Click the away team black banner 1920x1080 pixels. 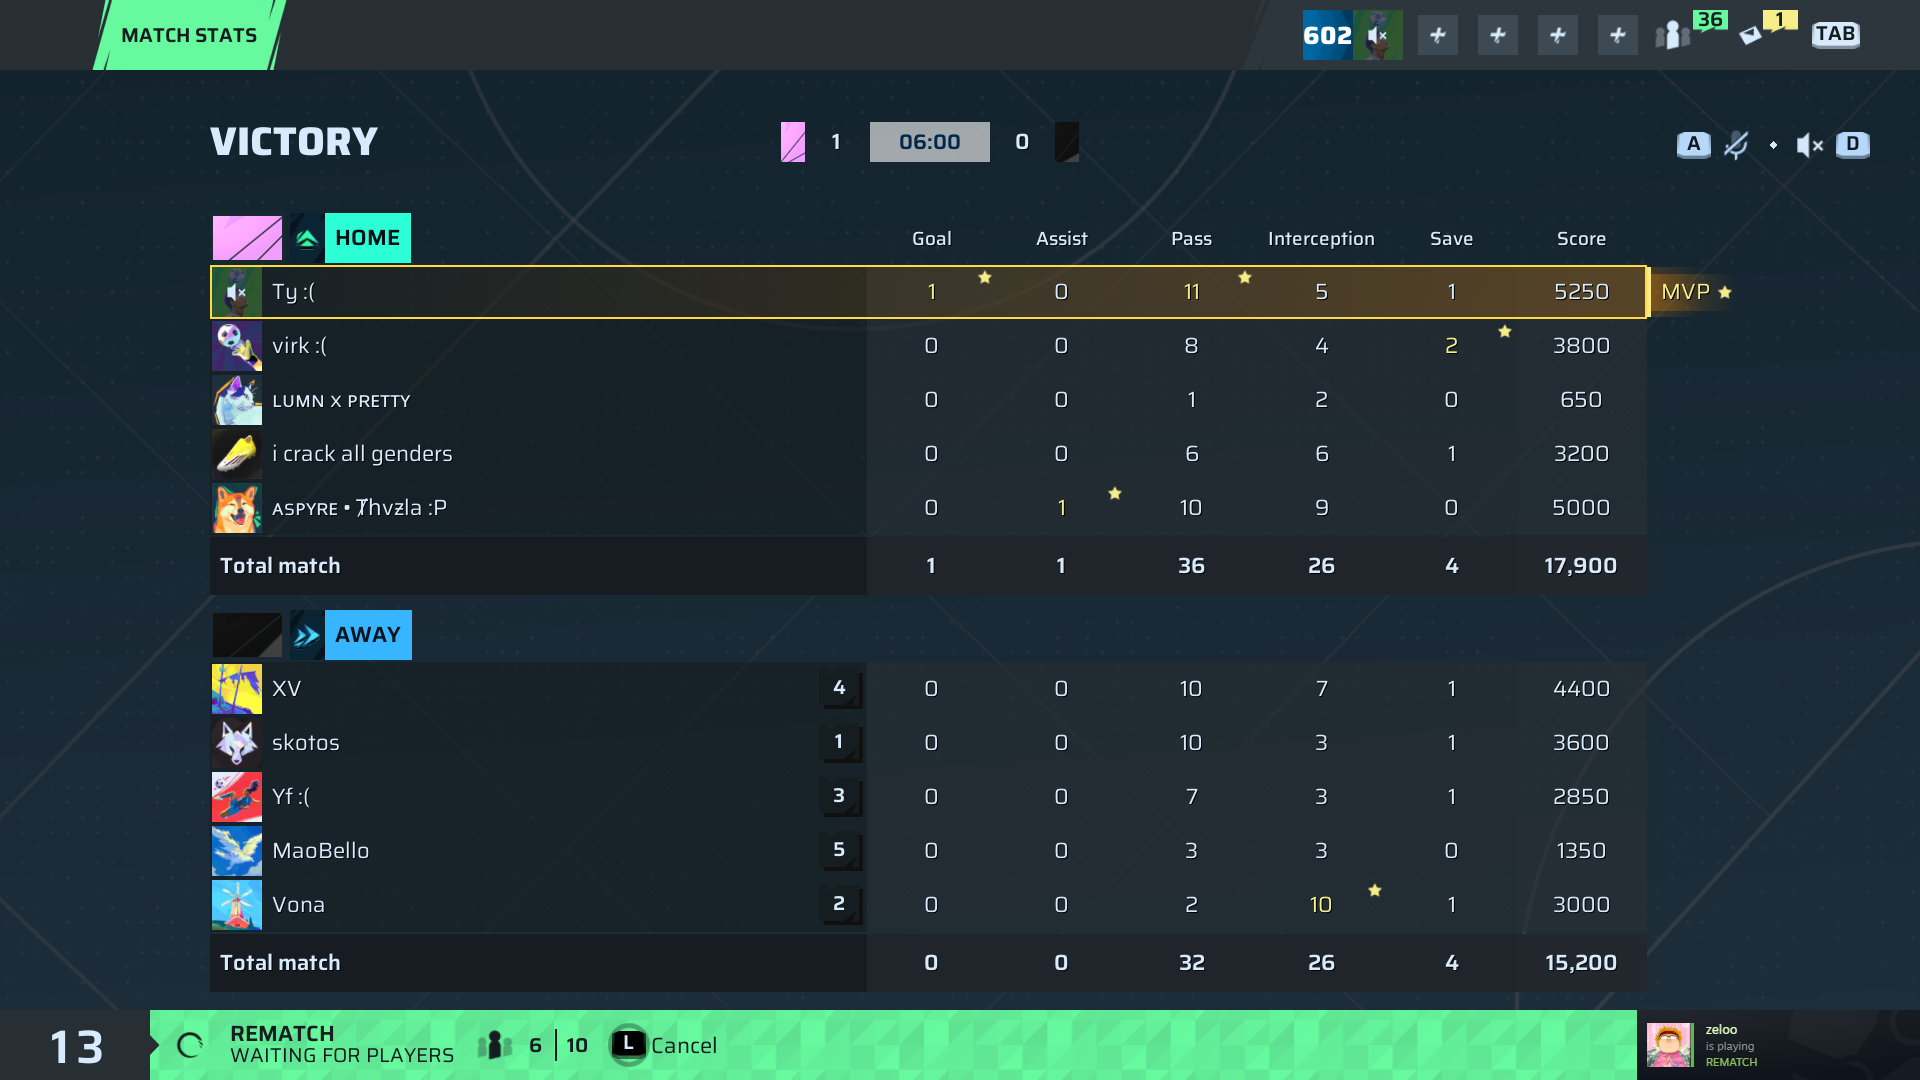(x=247, y=635)
